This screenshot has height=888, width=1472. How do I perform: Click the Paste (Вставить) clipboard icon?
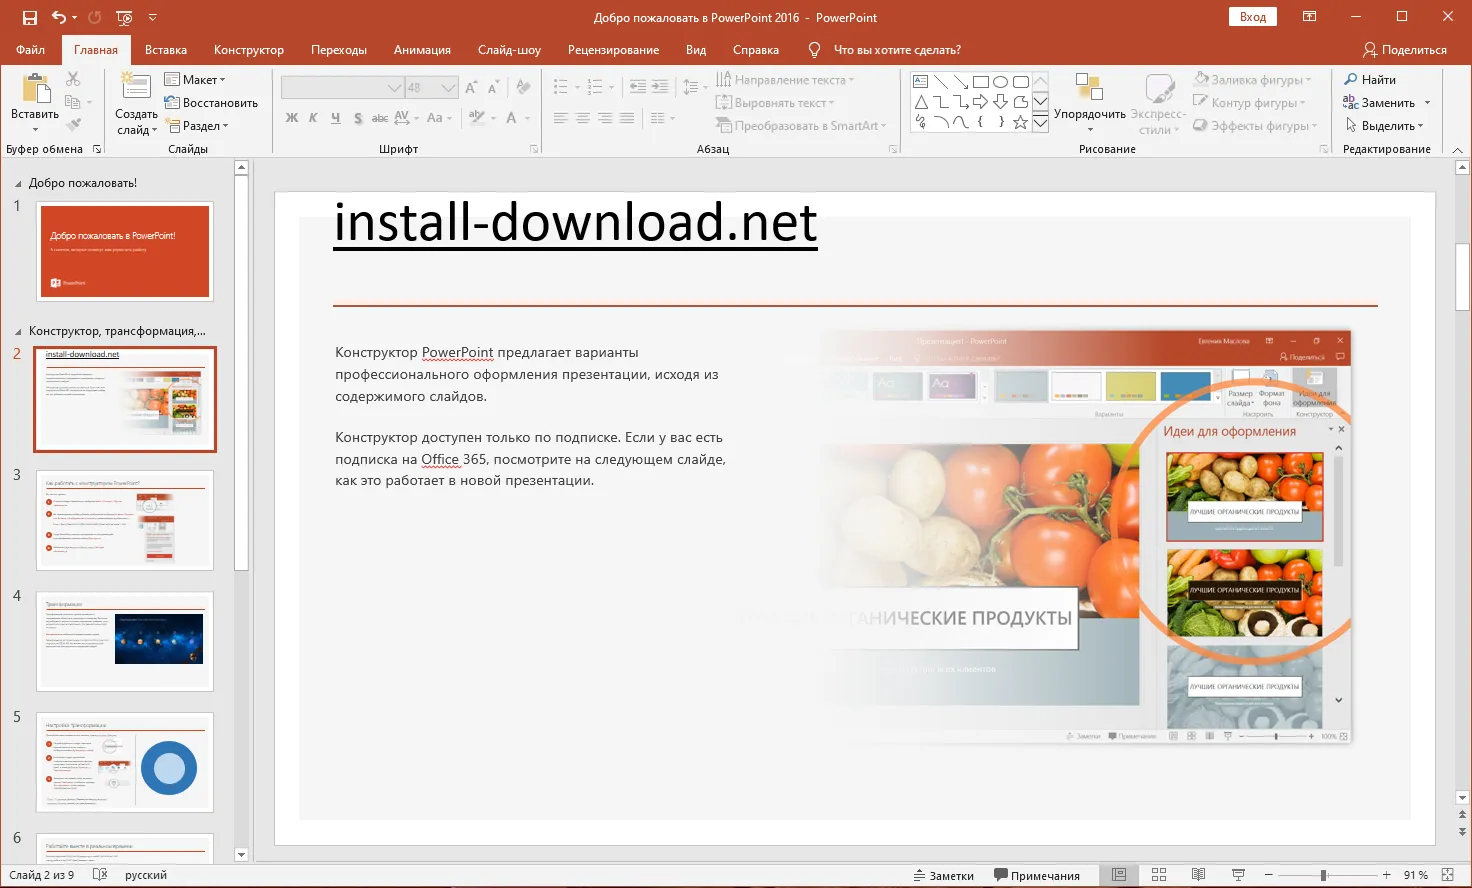[x=35, y=90]
